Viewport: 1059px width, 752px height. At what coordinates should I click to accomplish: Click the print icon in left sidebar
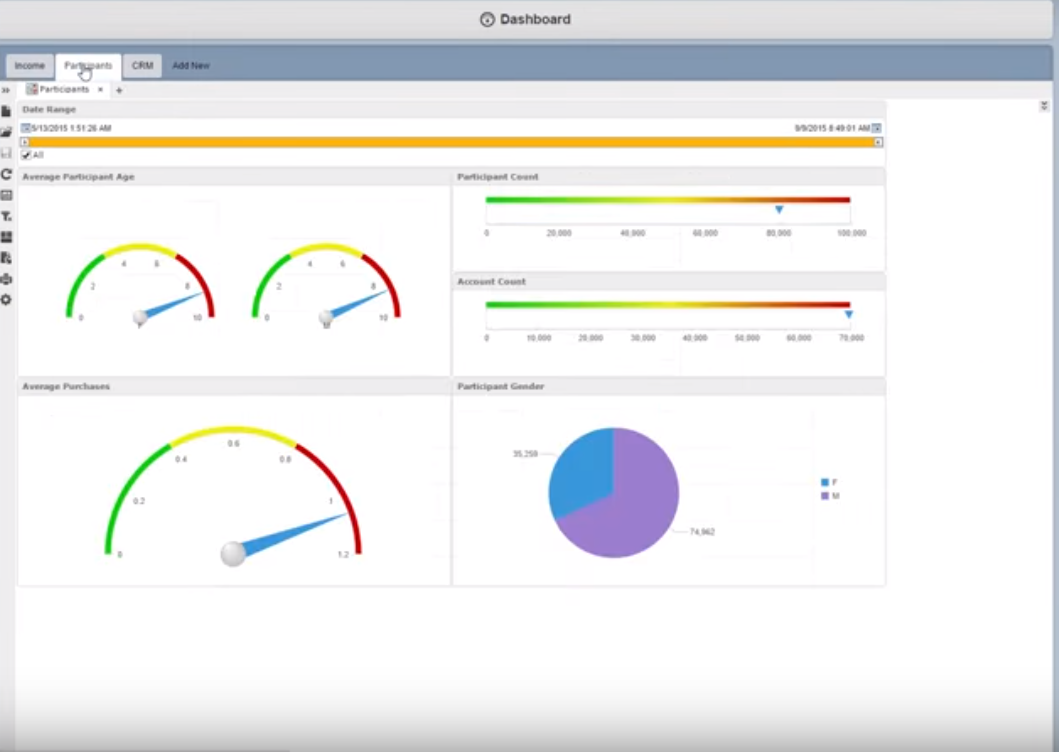pyautogui.click(x=6, y=279)
